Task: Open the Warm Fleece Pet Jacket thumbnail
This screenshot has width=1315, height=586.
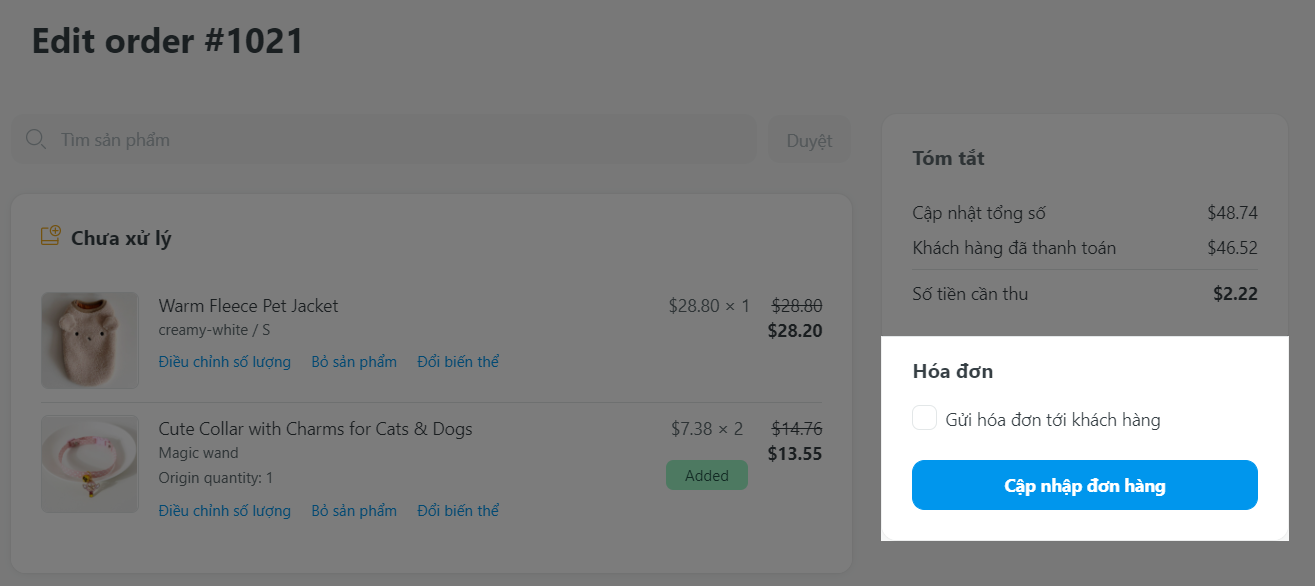Action: coord(90,340)
